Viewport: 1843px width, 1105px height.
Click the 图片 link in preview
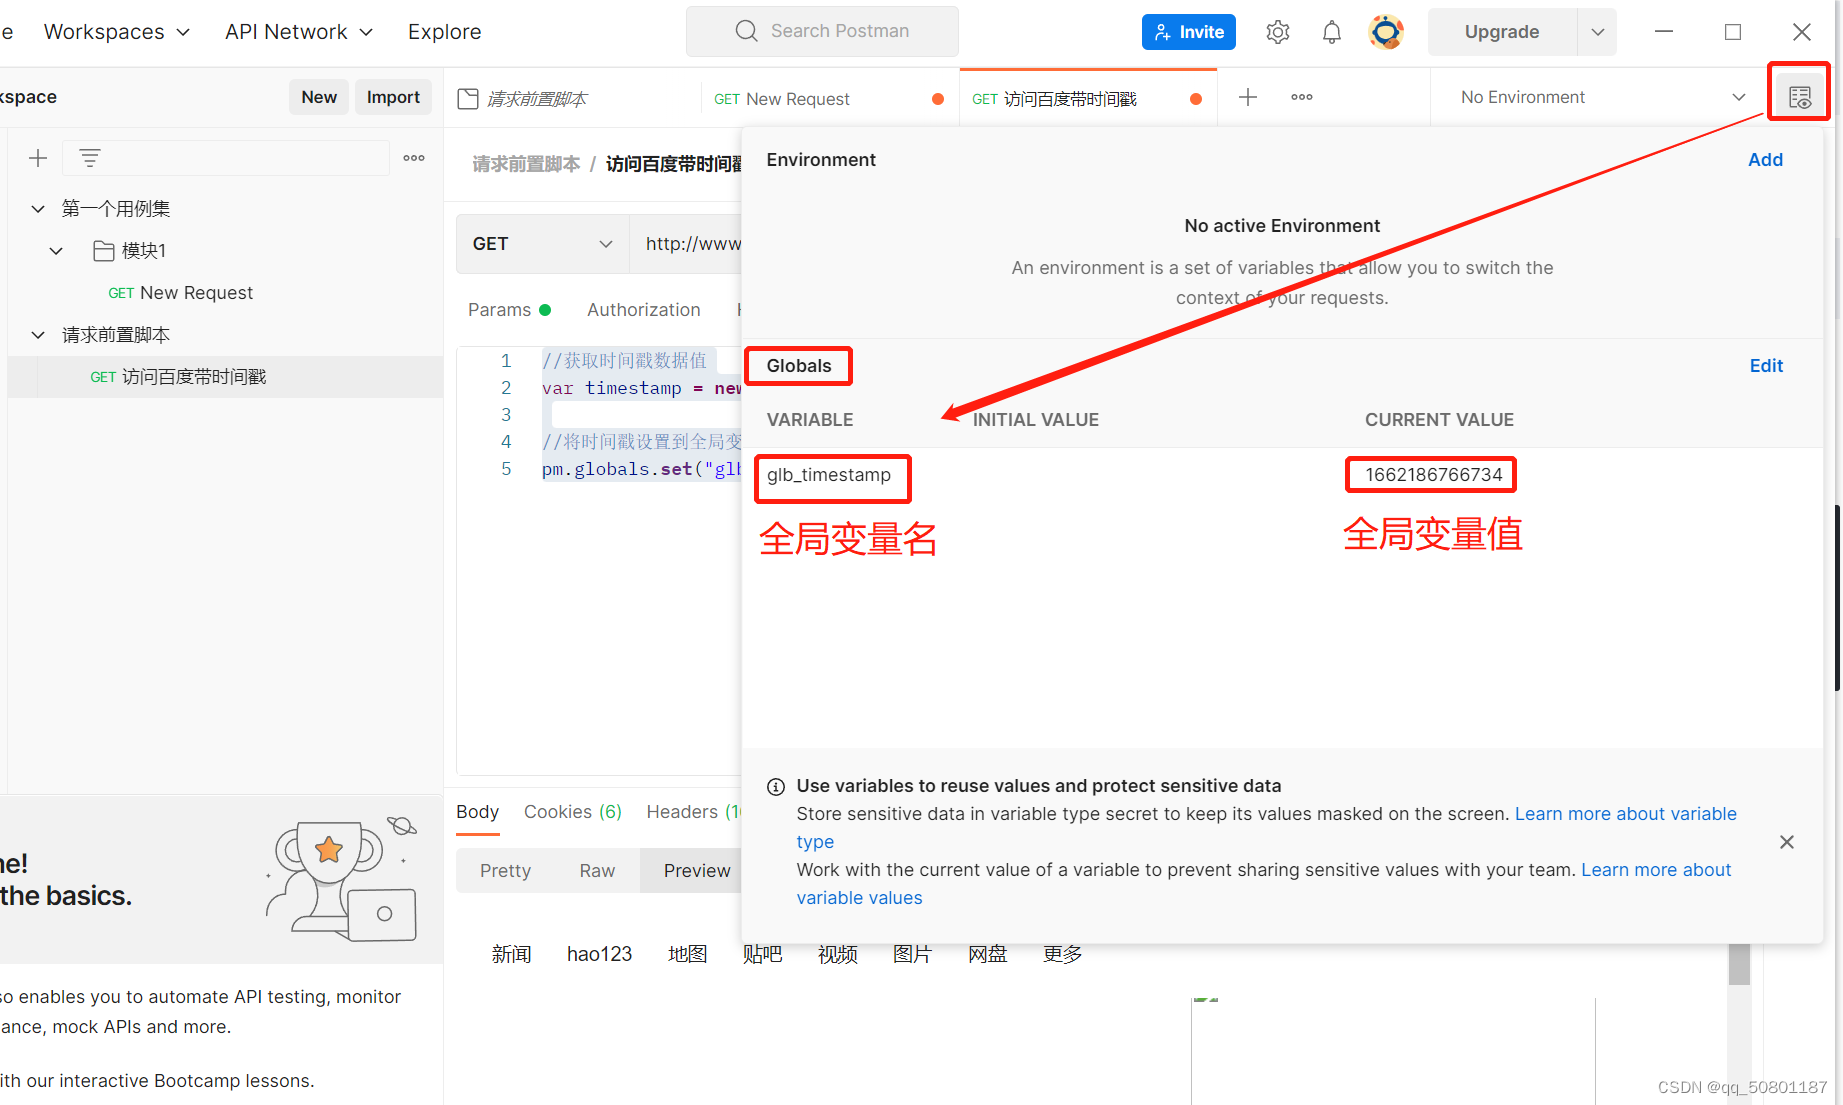click(912, 954)
